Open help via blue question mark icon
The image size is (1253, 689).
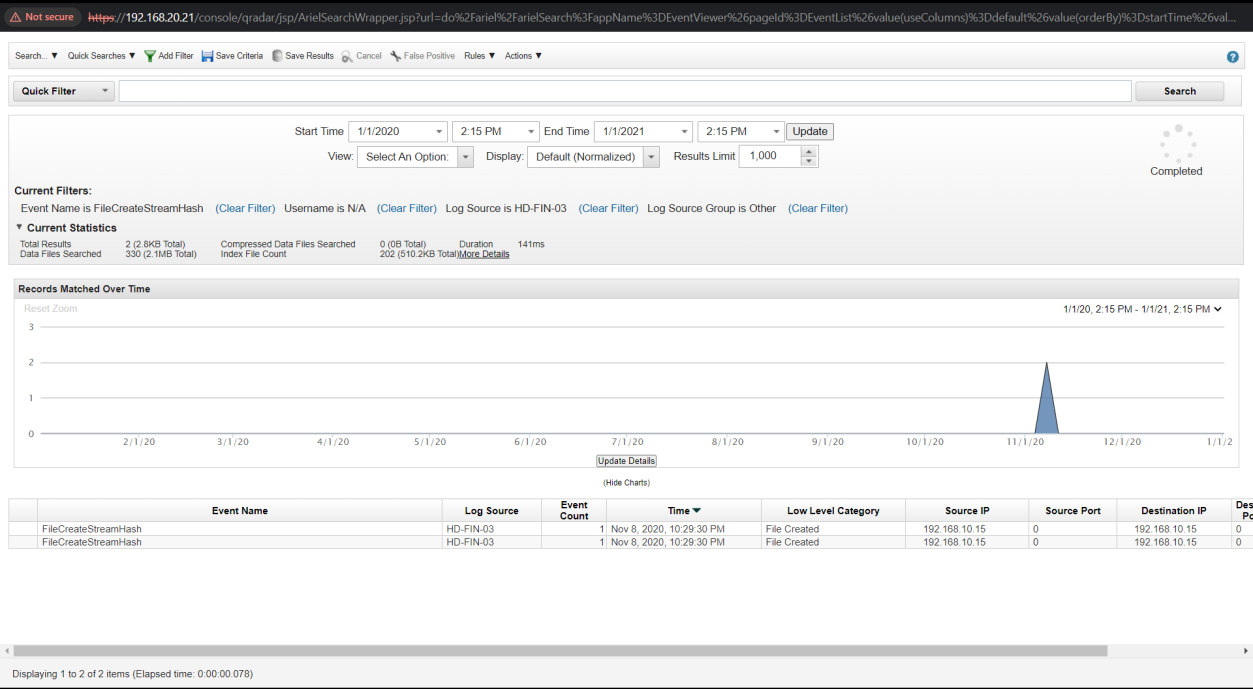tap(1232, 57)
